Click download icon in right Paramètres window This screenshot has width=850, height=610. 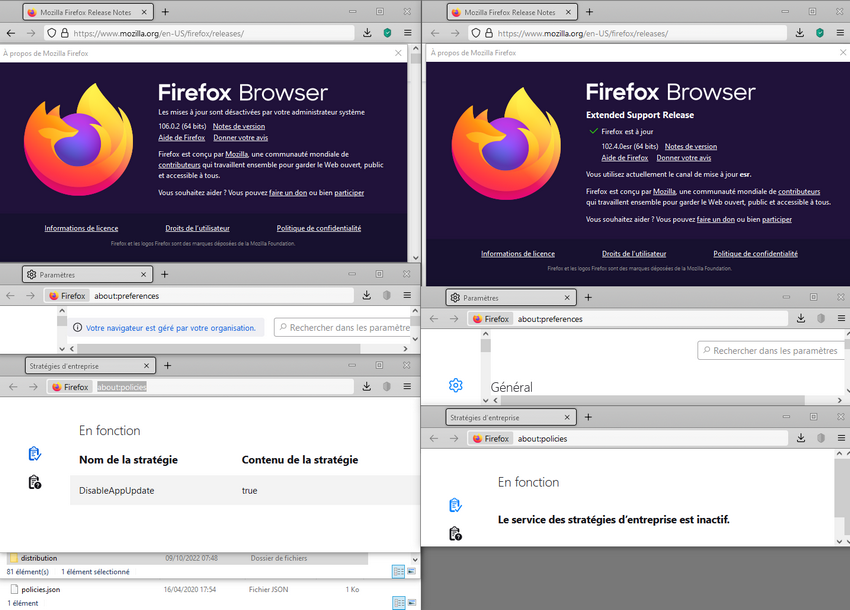pyautogui.click(x=801, y=318)
